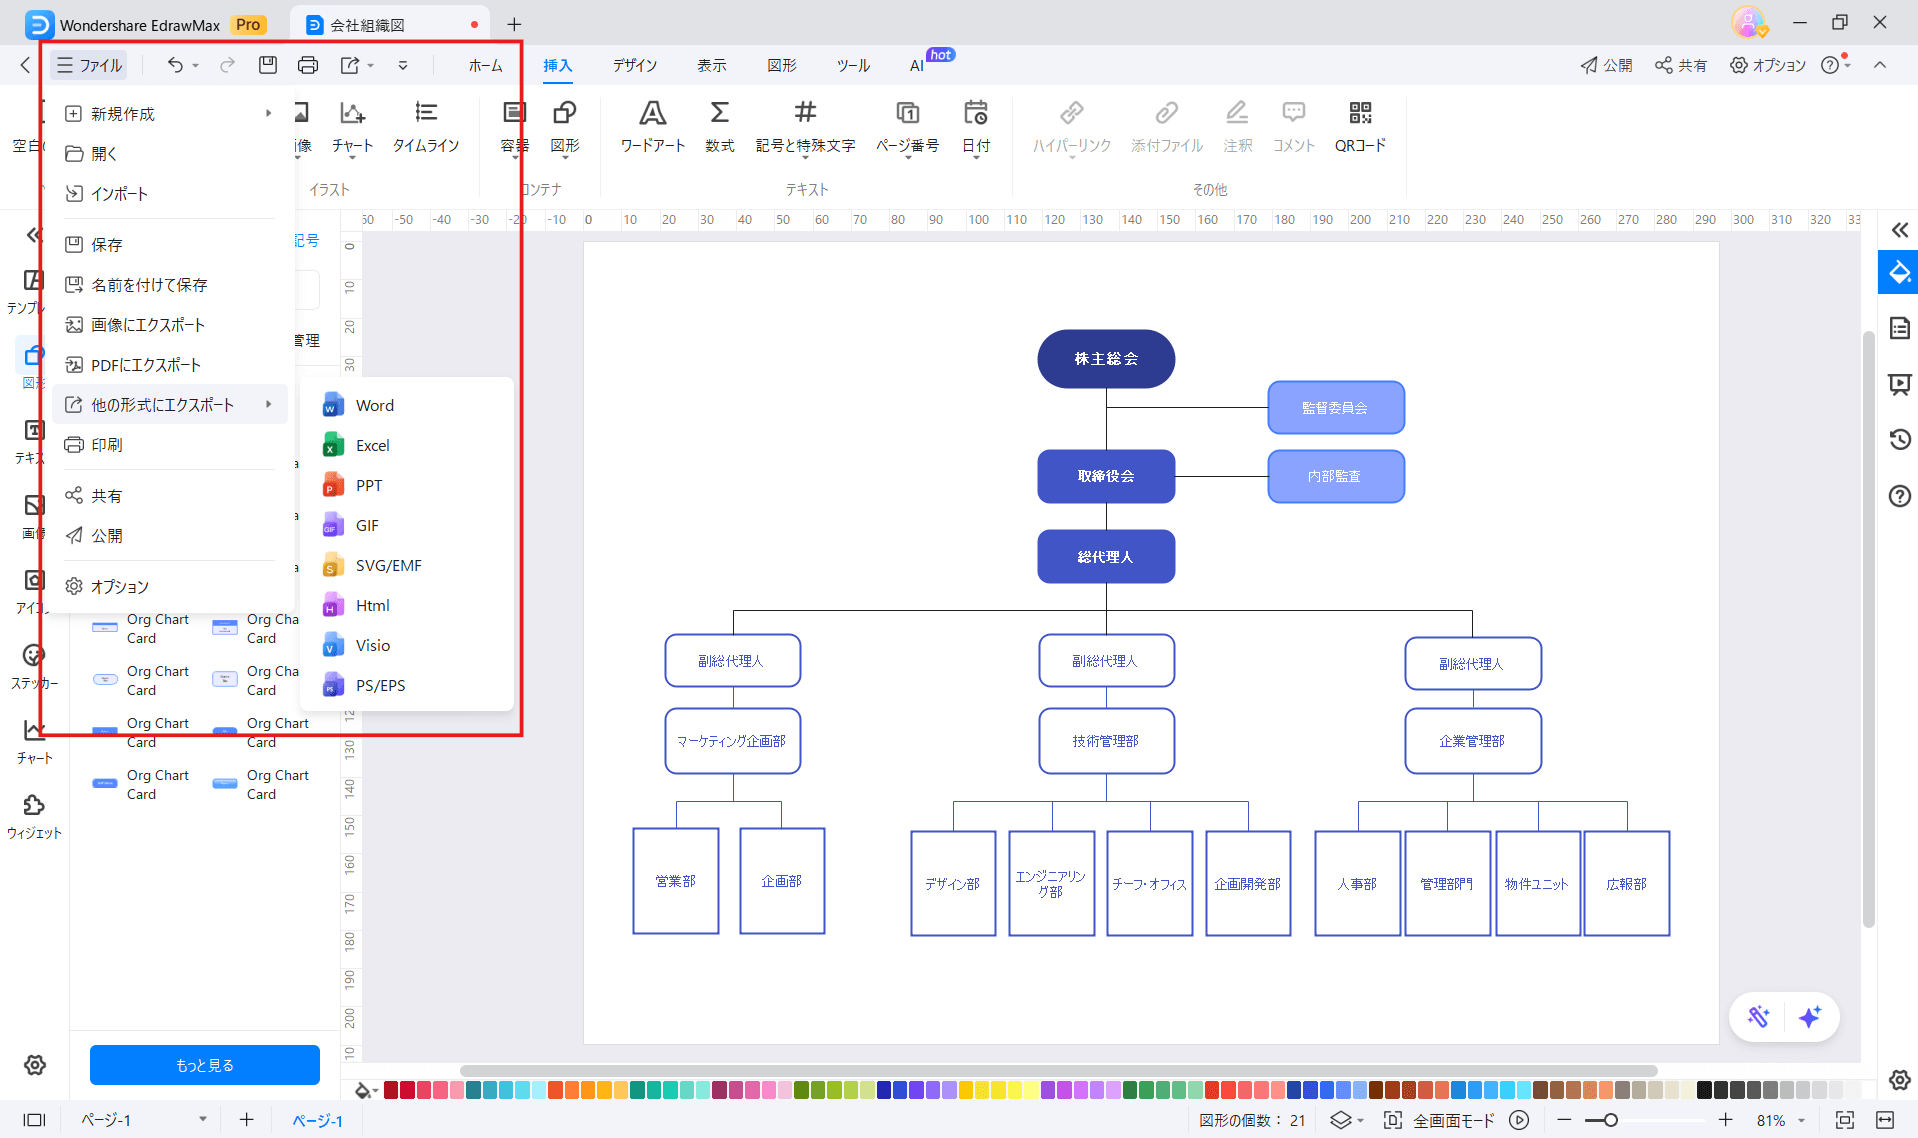Expand 他の形式にエクスポート submenu

click(x=170, y=405)
